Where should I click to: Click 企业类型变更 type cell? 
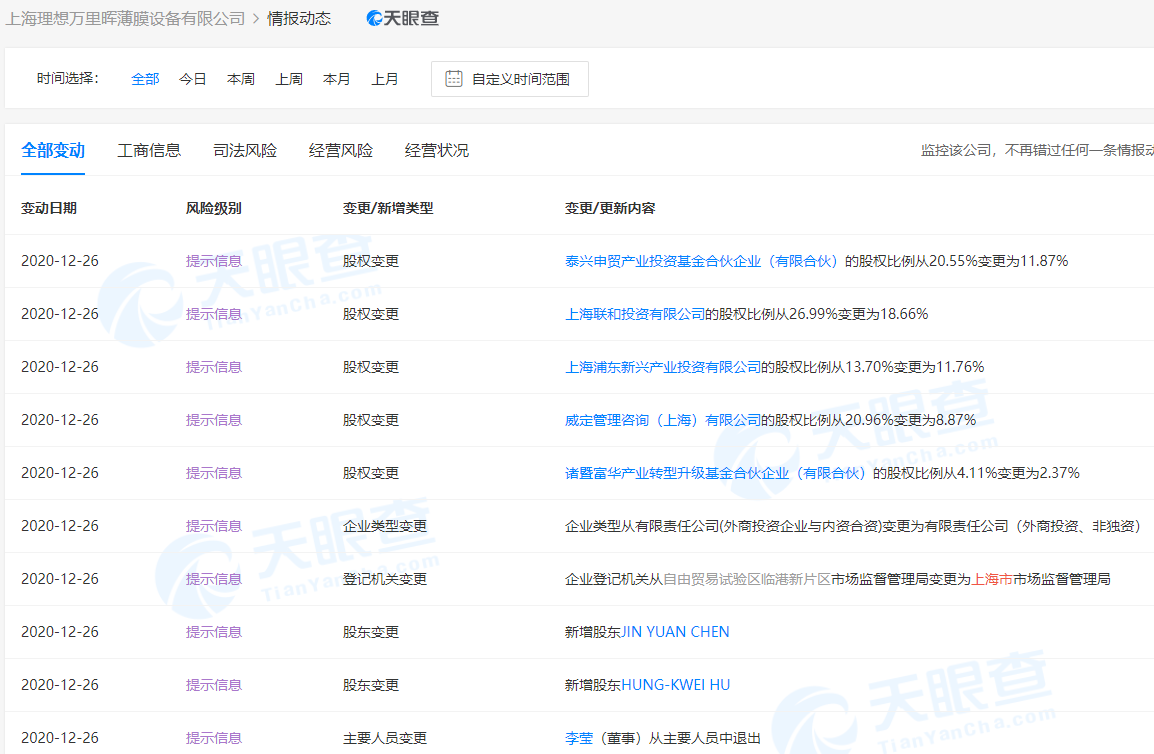click(384, 526)
